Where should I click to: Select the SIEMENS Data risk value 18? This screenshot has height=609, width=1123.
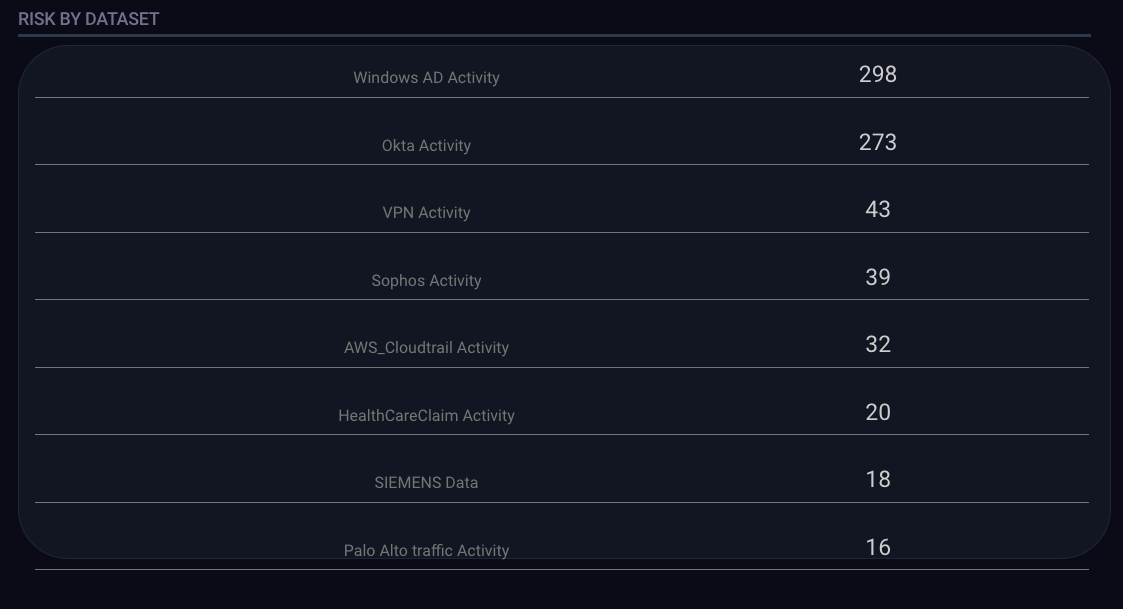click(877, 480)
